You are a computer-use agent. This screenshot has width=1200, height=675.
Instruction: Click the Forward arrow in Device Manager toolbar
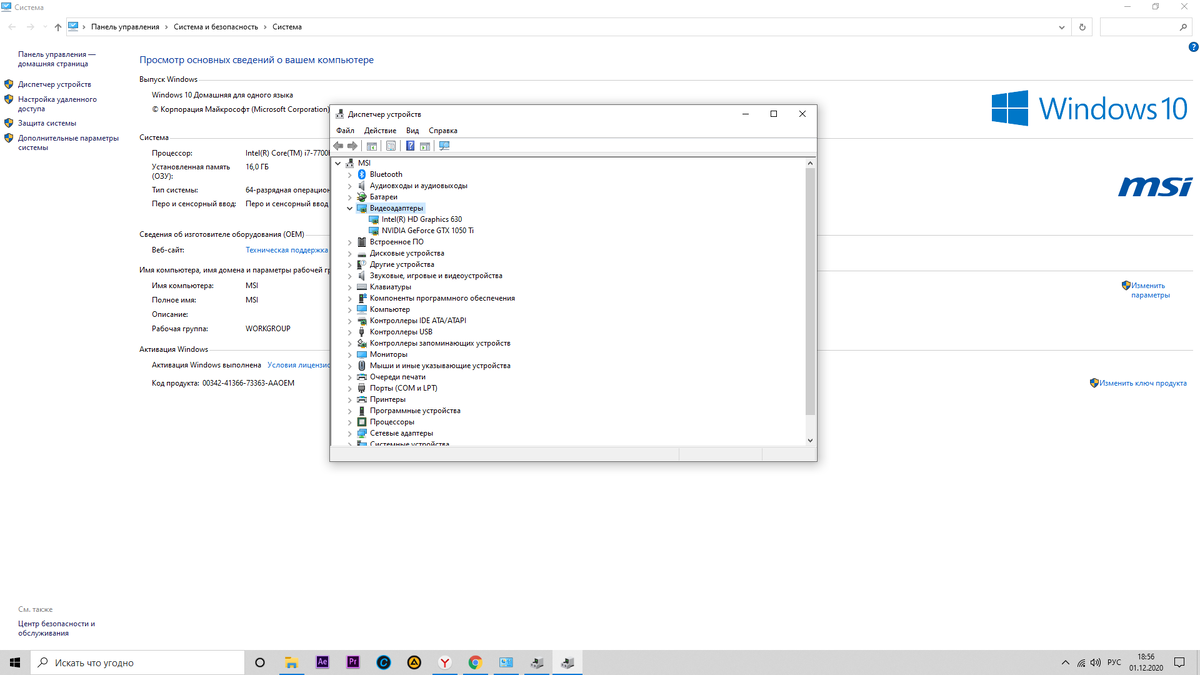[x=352, y=146]
